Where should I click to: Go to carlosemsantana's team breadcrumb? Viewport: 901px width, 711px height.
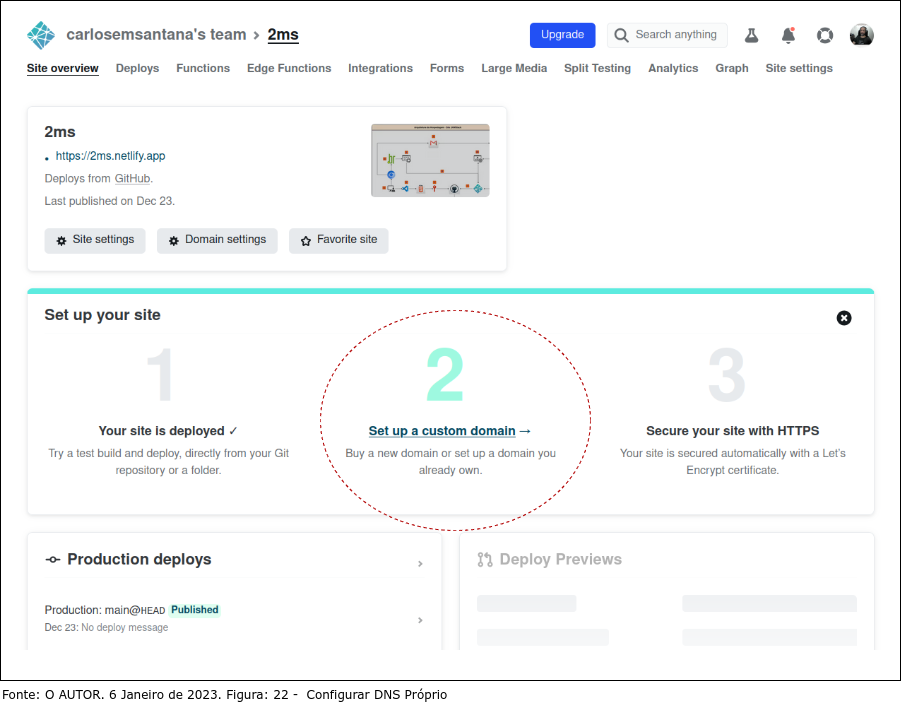(156, 34)
